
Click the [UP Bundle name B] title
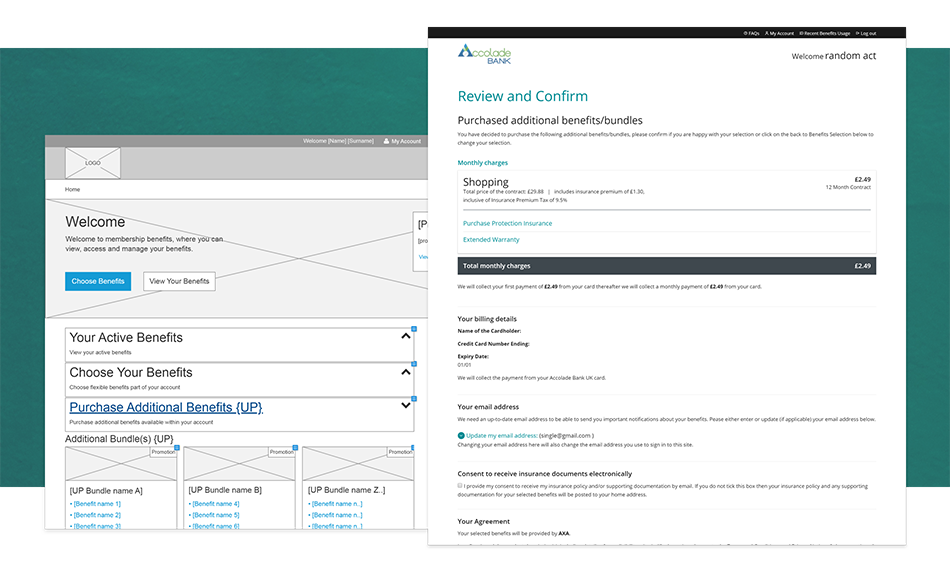point(225,490)
